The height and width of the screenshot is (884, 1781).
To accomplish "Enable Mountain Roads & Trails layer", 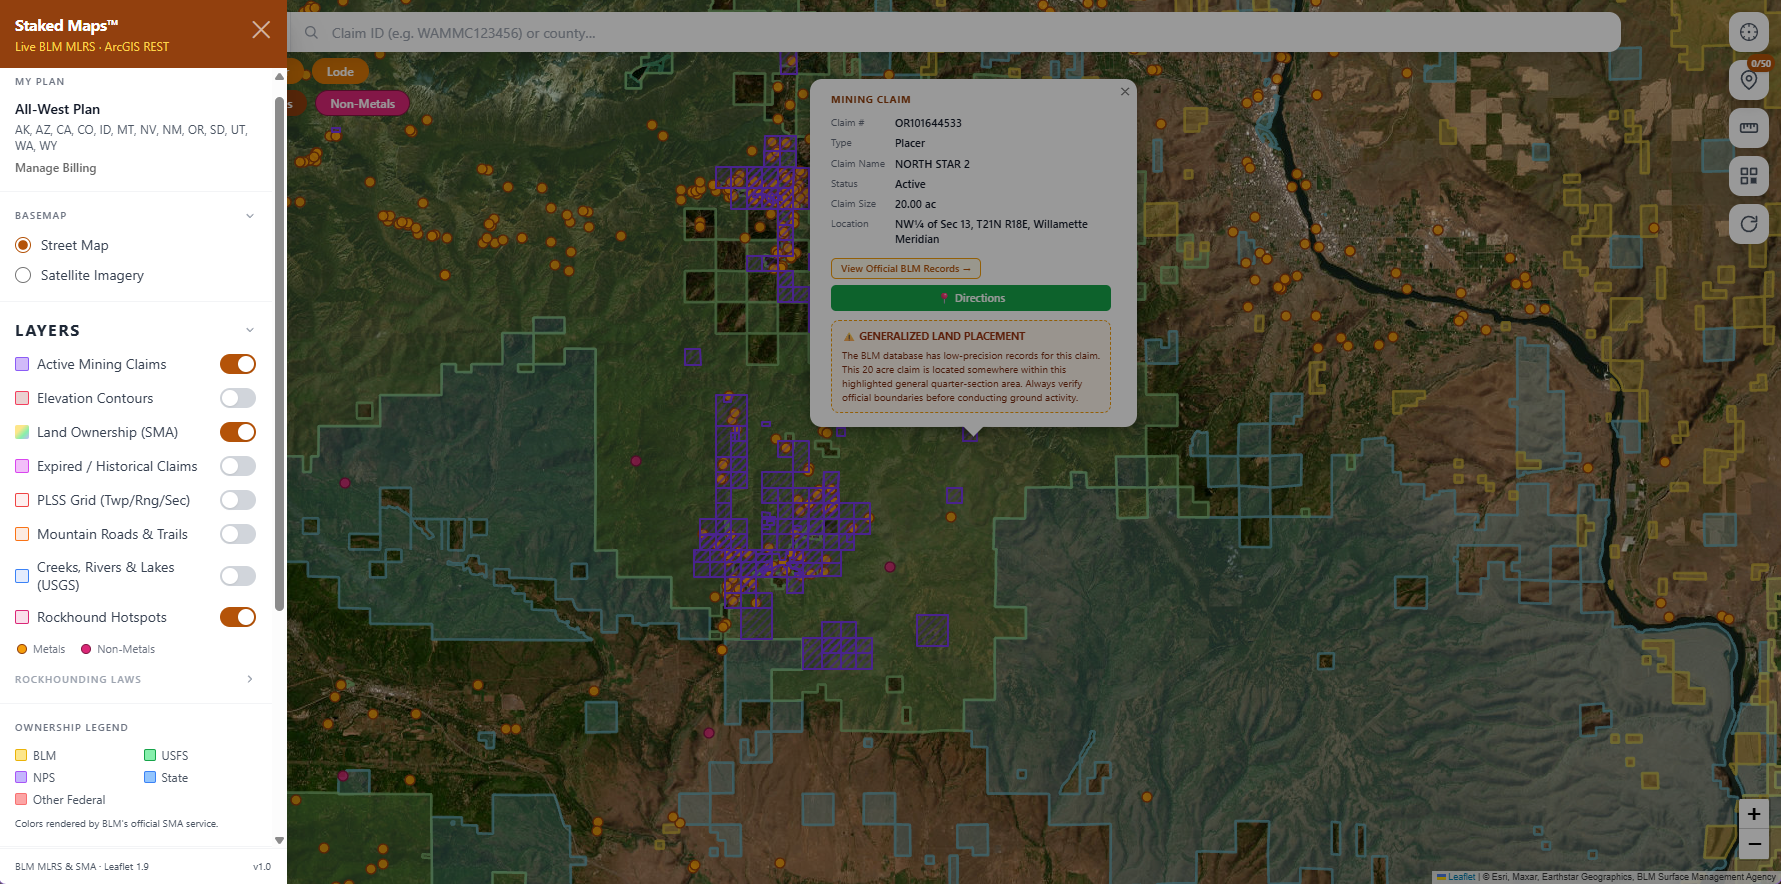I will [x=238, y=534].
